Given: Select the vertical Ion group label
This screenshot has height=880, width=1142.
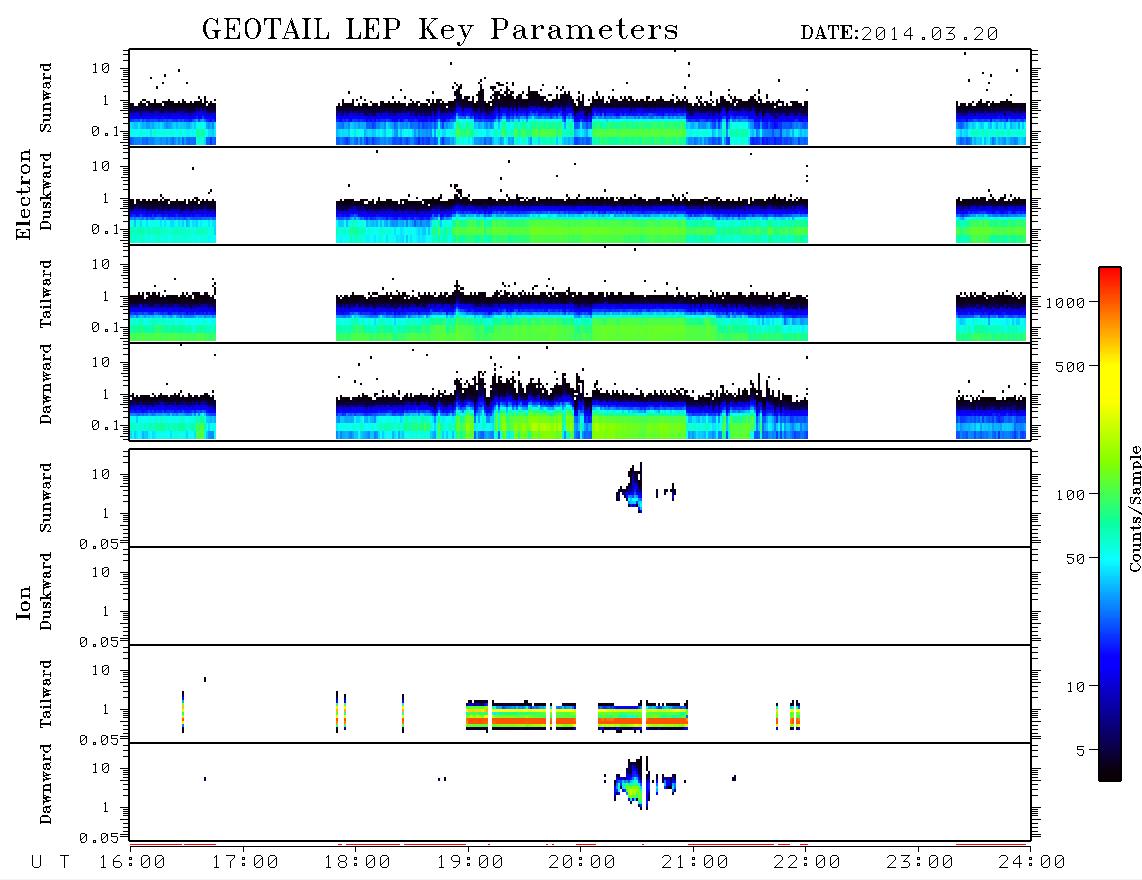Looking at the screenshot, I should tap(23, 602).
